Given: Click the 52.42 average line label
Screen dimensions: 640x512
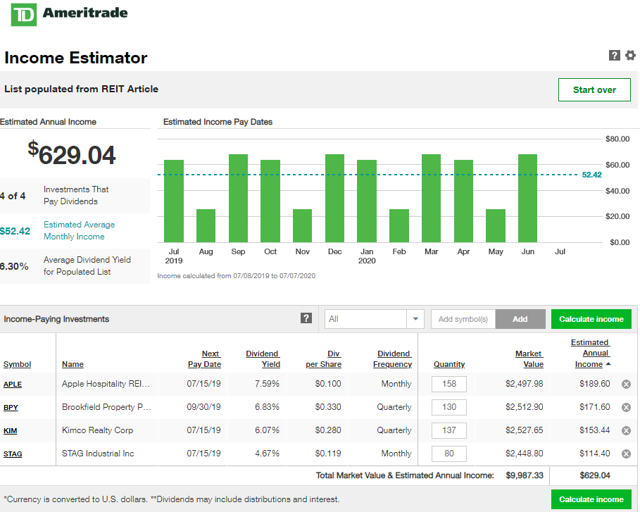Looking at the screenshot, I should tap(592, 175).
